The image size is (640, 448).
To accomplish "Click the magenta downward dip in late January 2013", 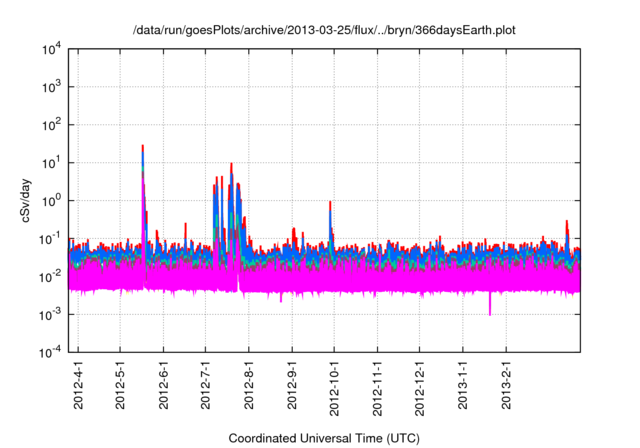I will (490, 305).
